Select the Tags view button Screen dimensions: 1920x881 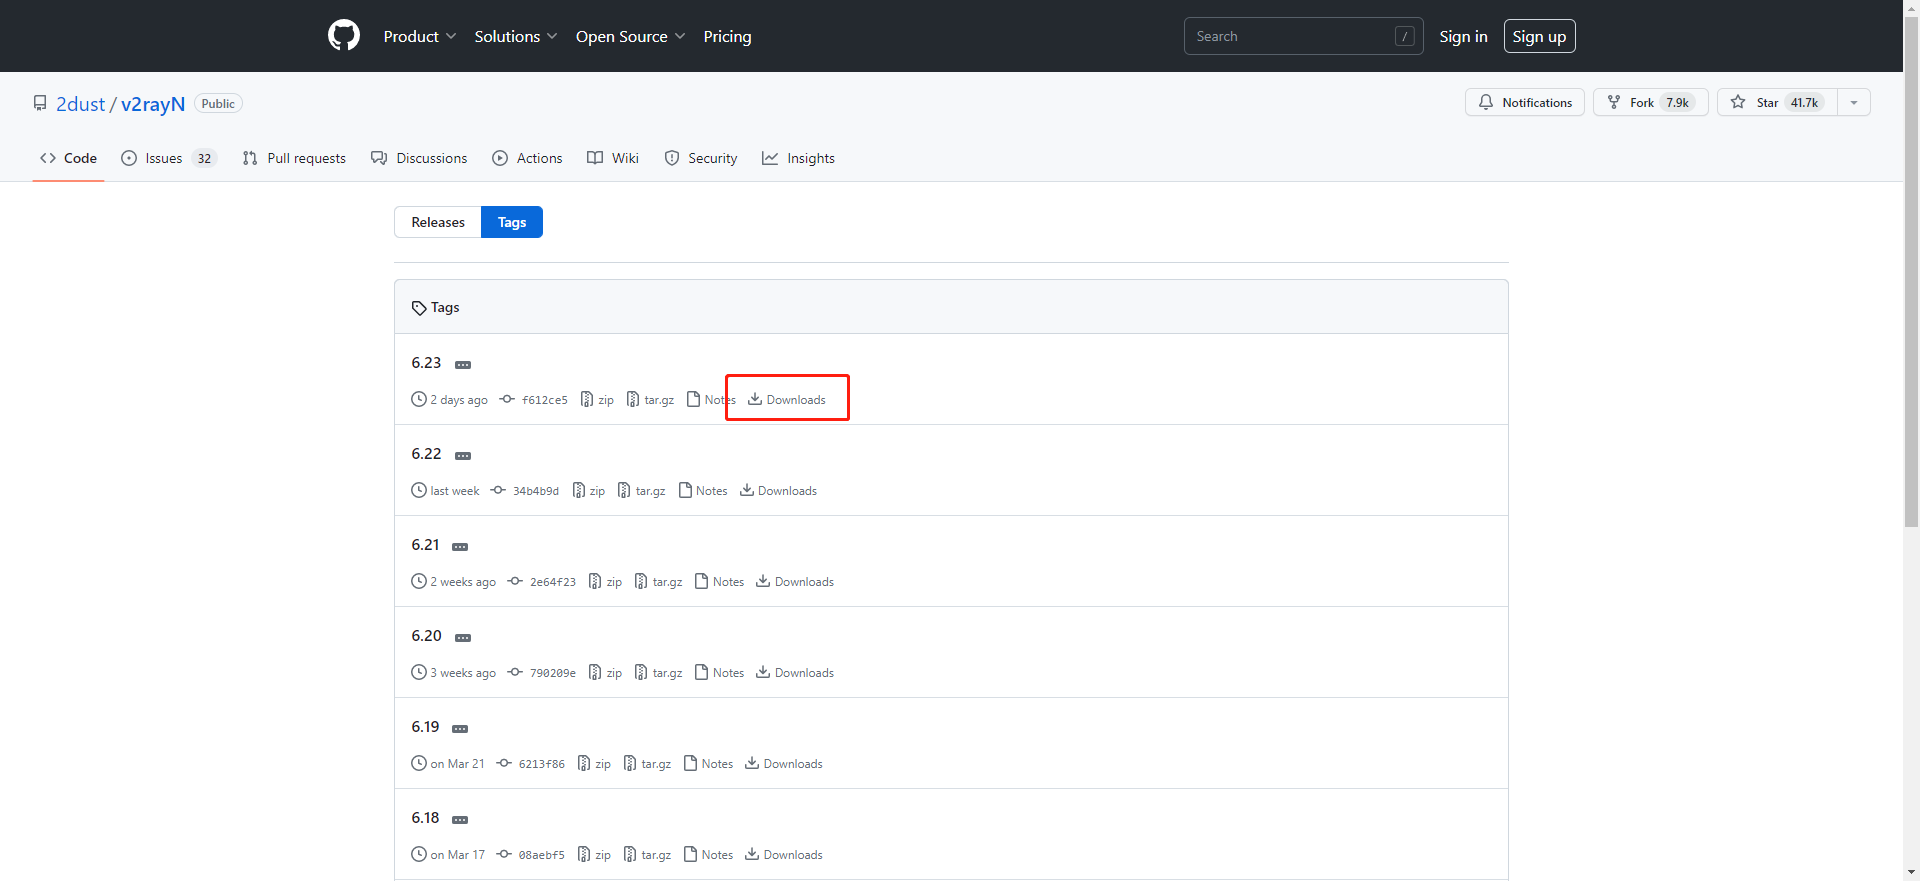coord(512,222)
